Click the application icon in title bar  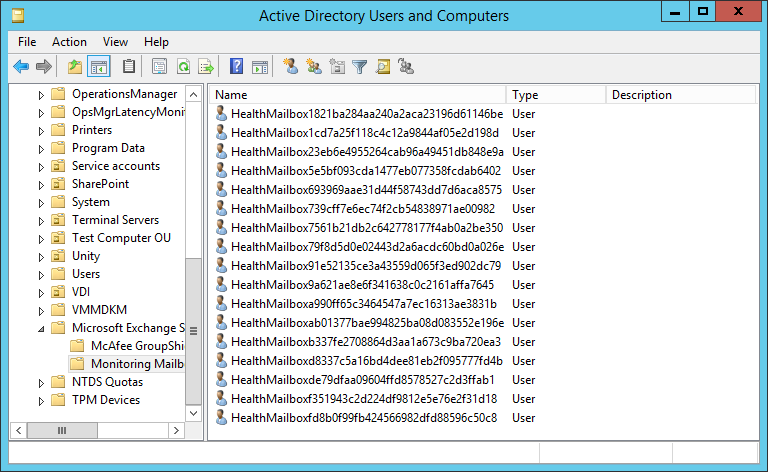(18, 16)
